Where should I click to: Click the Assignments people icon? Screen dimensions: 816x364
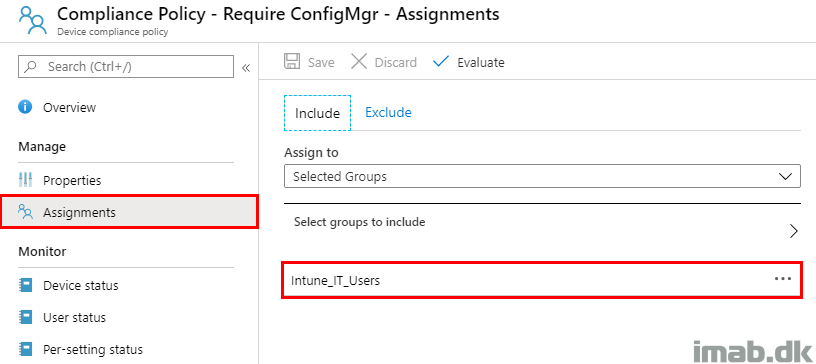click(25, 212)
